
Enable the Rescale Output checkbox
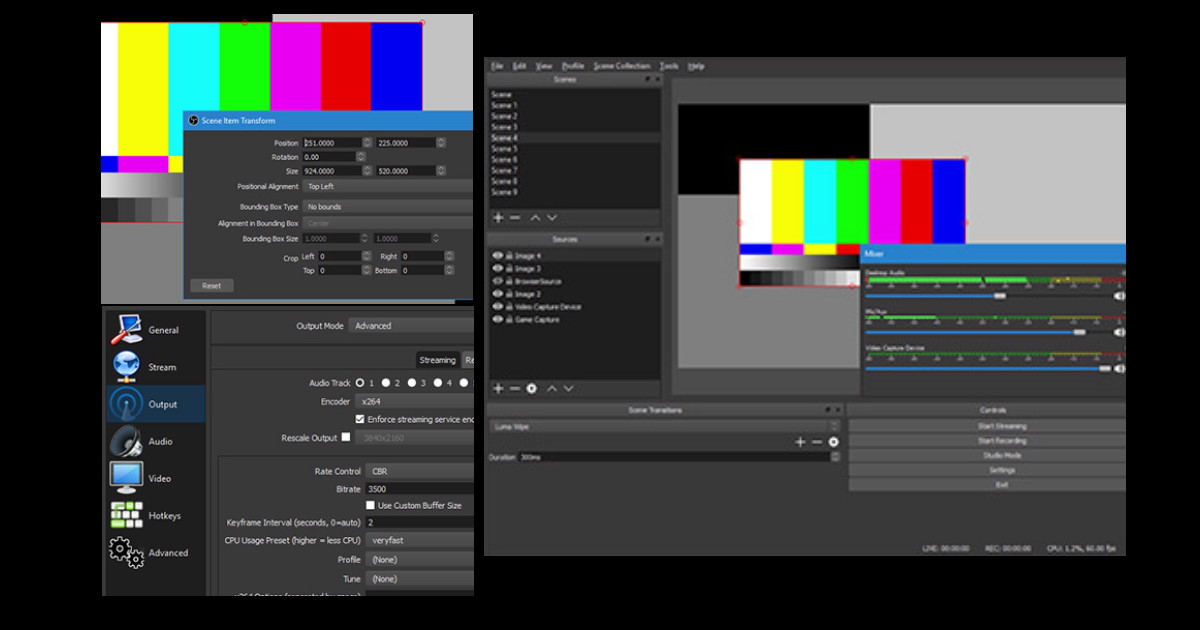346,437
